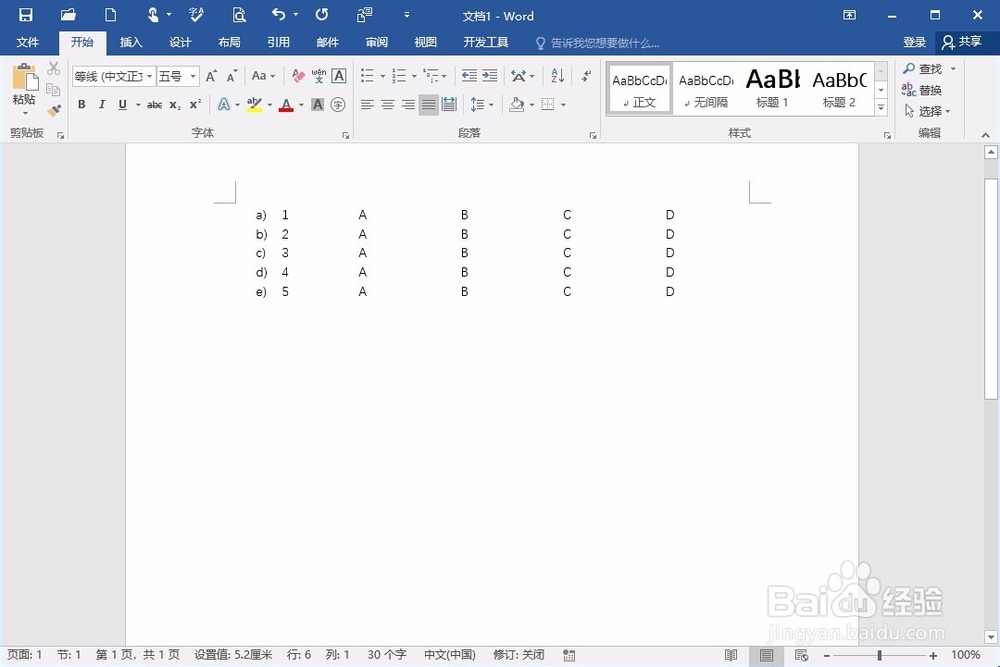Click the vertical scrollbar down arrow
Image resolution: width=1000 pixels, height=667 pixels.
[990, 636]
